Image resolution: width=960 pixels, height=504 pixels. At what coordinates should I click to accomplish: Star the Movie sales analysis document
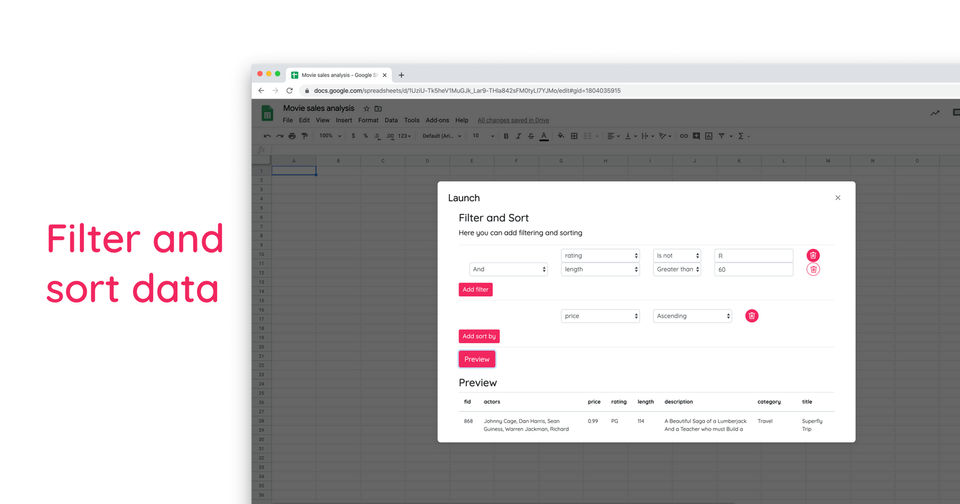[366, 108]
